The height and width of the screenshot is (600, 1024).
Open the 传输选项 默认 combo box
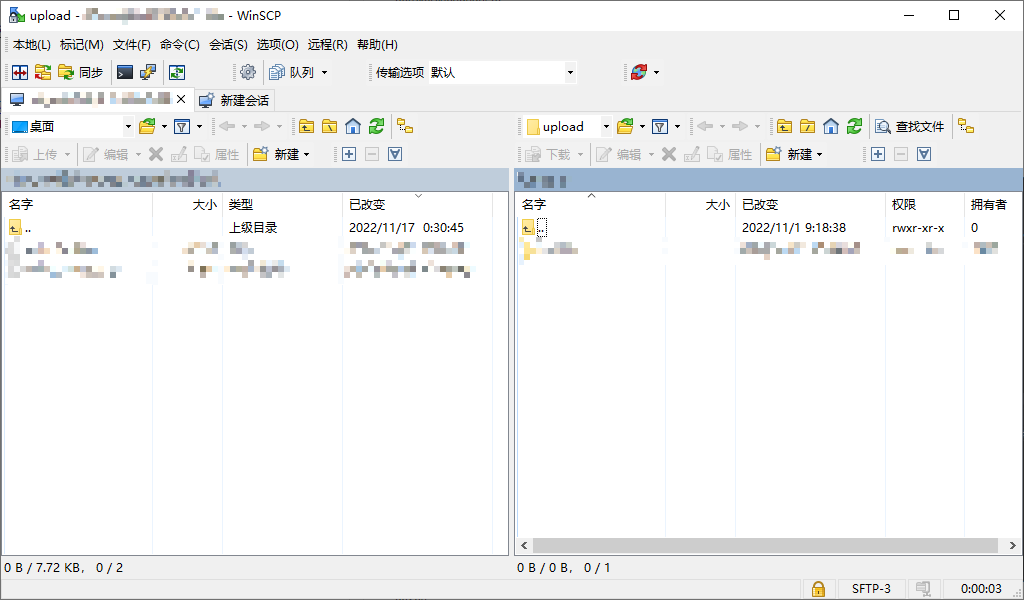pyautogui.click(x=570, y=72)
